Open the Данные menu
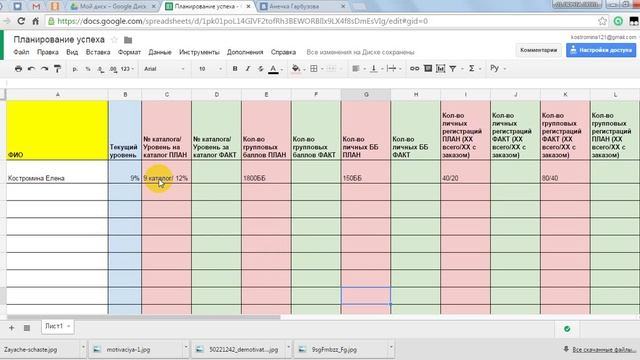Viewport: 640px width, 360px height. click(x=160, y=52)
